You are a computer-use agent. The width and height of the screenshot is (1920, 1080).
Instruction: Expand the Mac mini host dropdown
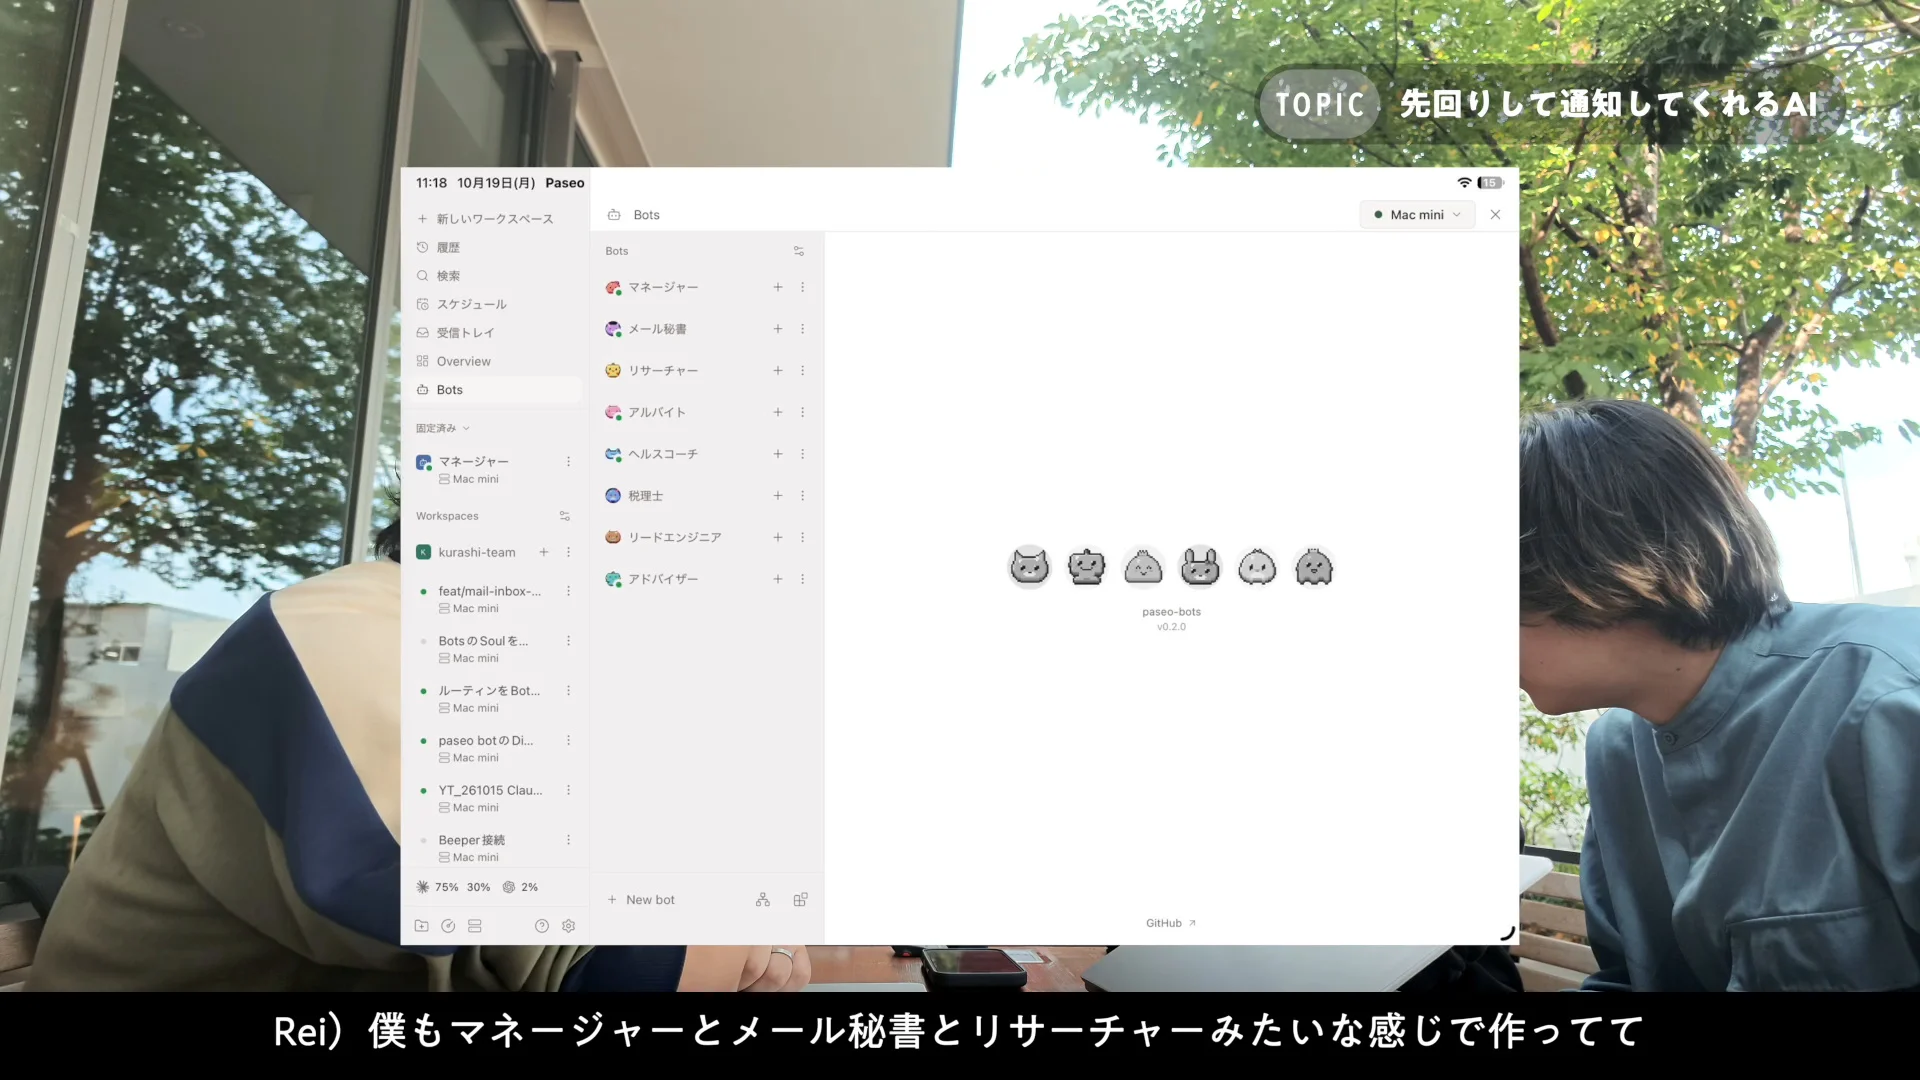coord(1417,215)
